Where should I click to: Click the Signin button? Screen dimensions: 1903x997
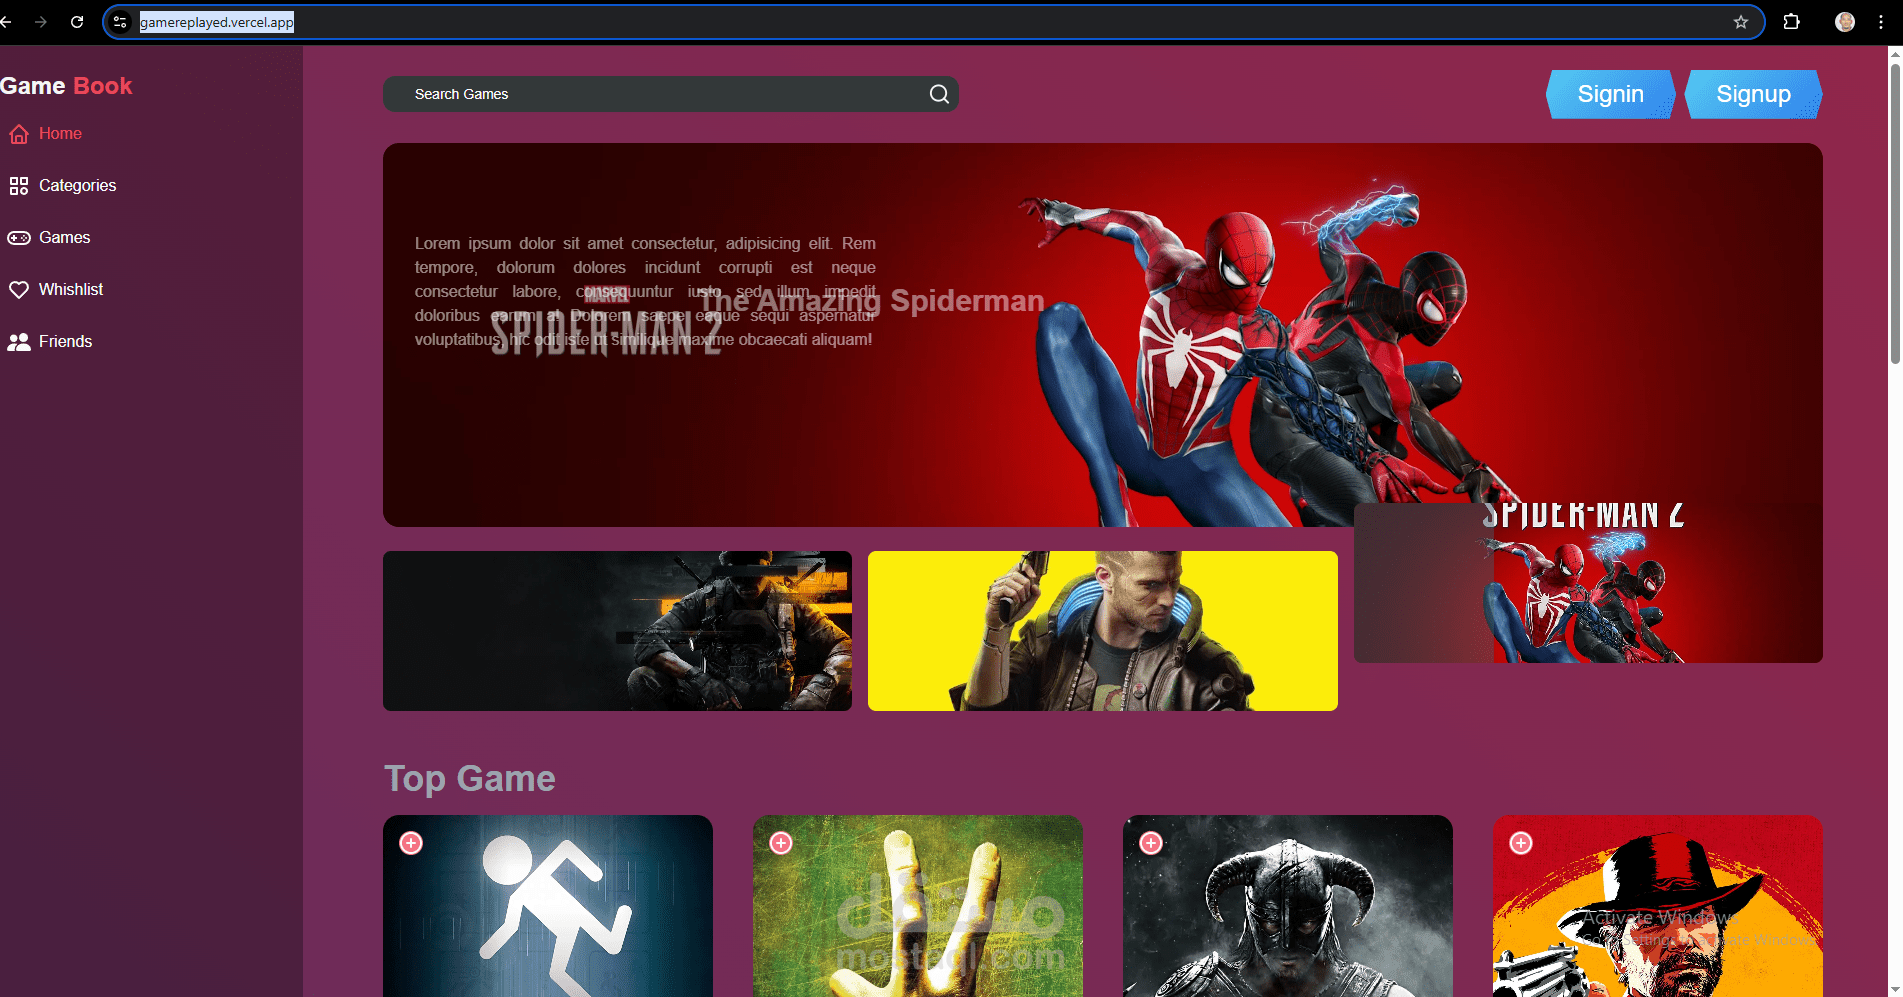click(x=1611, y=94)
